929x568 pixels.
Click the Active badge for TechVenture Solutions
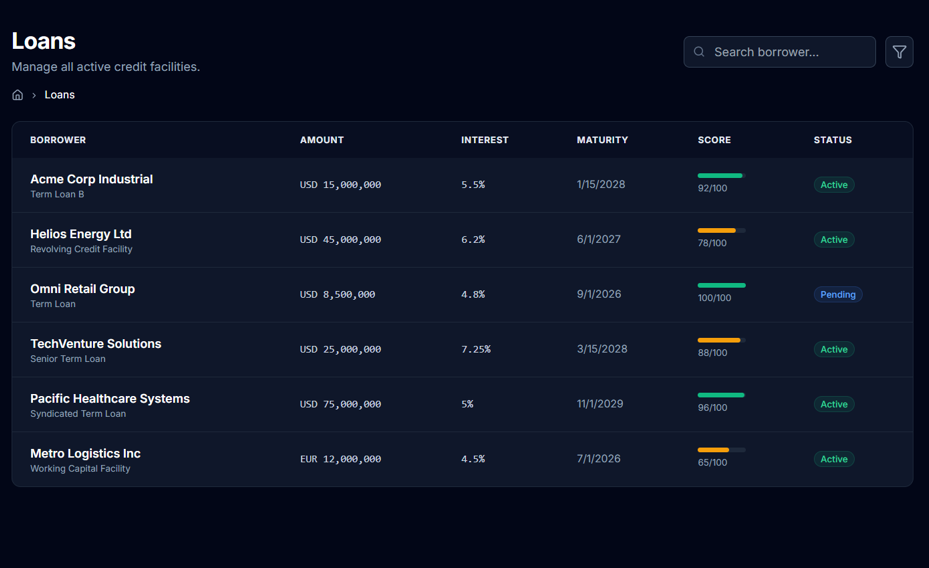click(834, 349)
